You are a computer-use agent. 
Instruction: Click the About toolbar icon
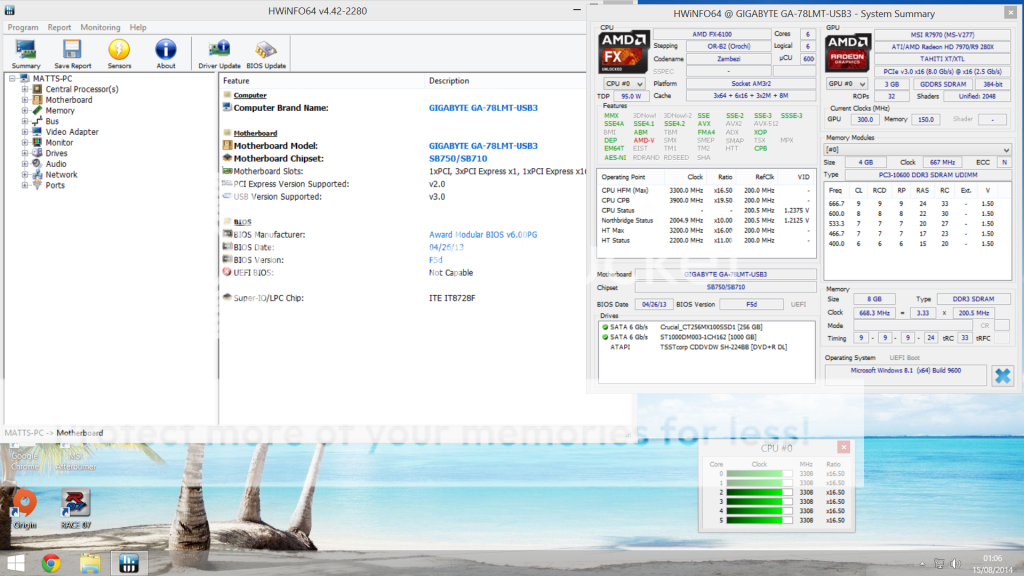point(166,54)
